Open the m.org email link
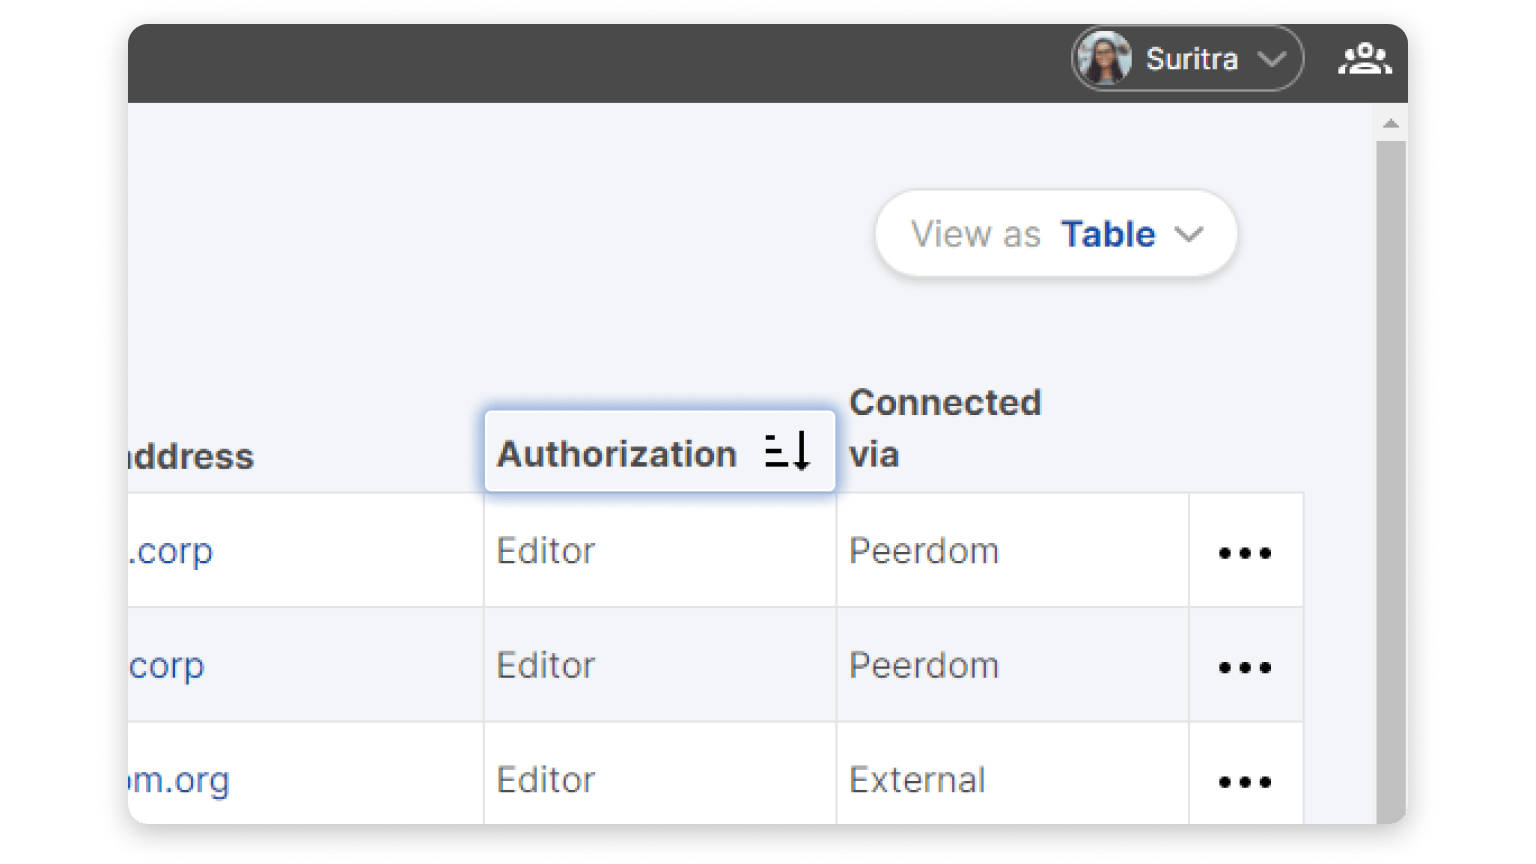 tap(180, 780)
